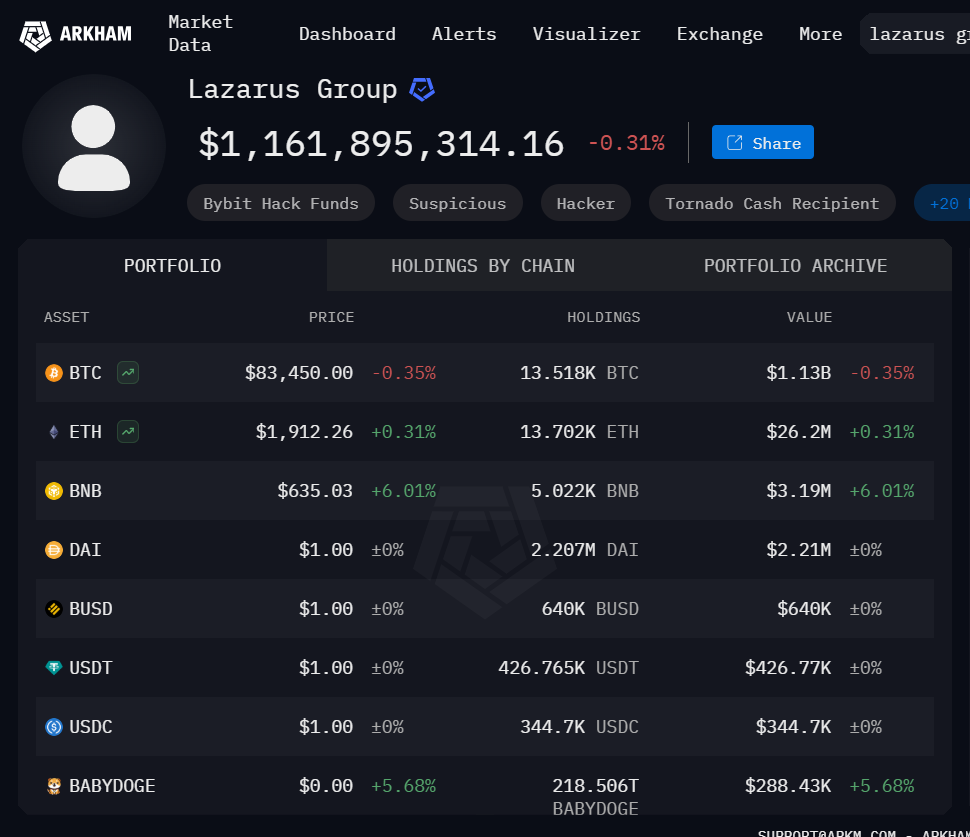Click the search field containing lazarus
The width and height of the screenshot is (970, 837).
[x=915, y=34]
